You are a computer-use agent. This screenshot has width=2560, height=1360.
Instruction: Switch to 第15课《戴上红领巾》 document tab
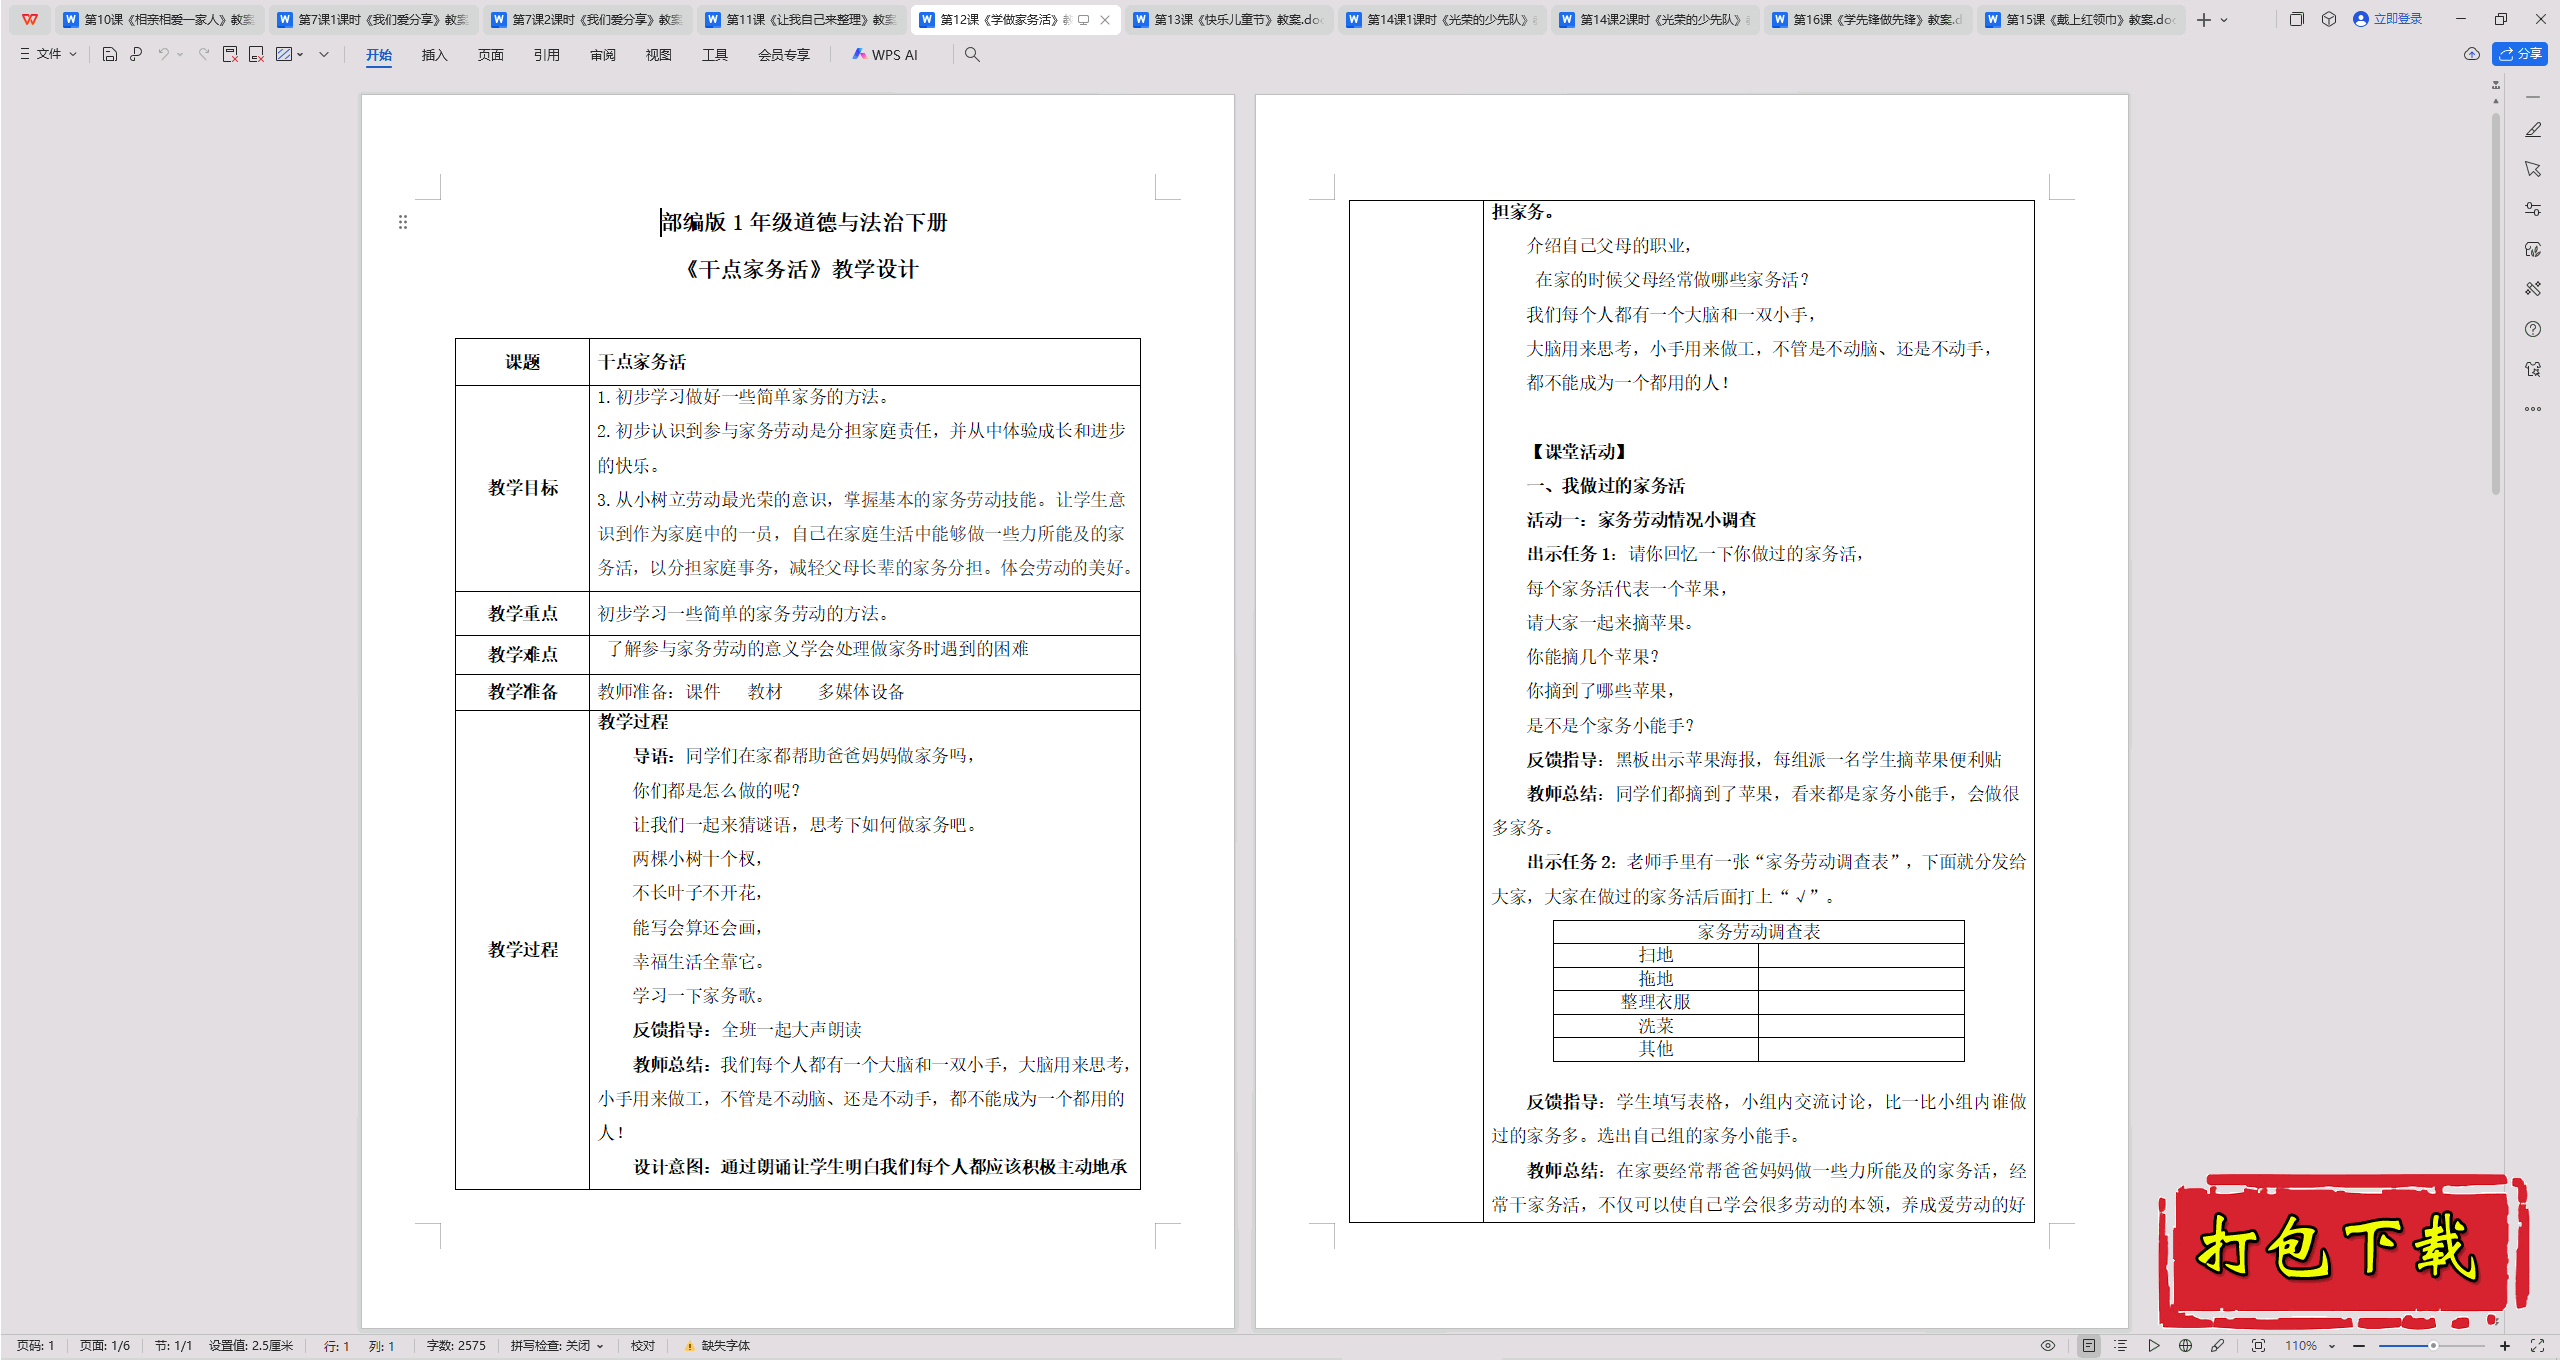pos(2080,20)
